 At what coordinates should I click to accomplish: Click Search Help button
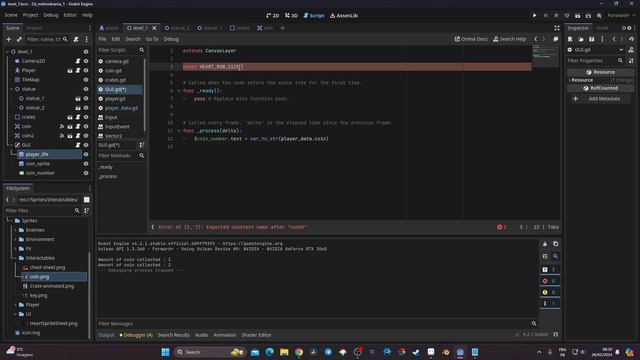tap(509, 39)
